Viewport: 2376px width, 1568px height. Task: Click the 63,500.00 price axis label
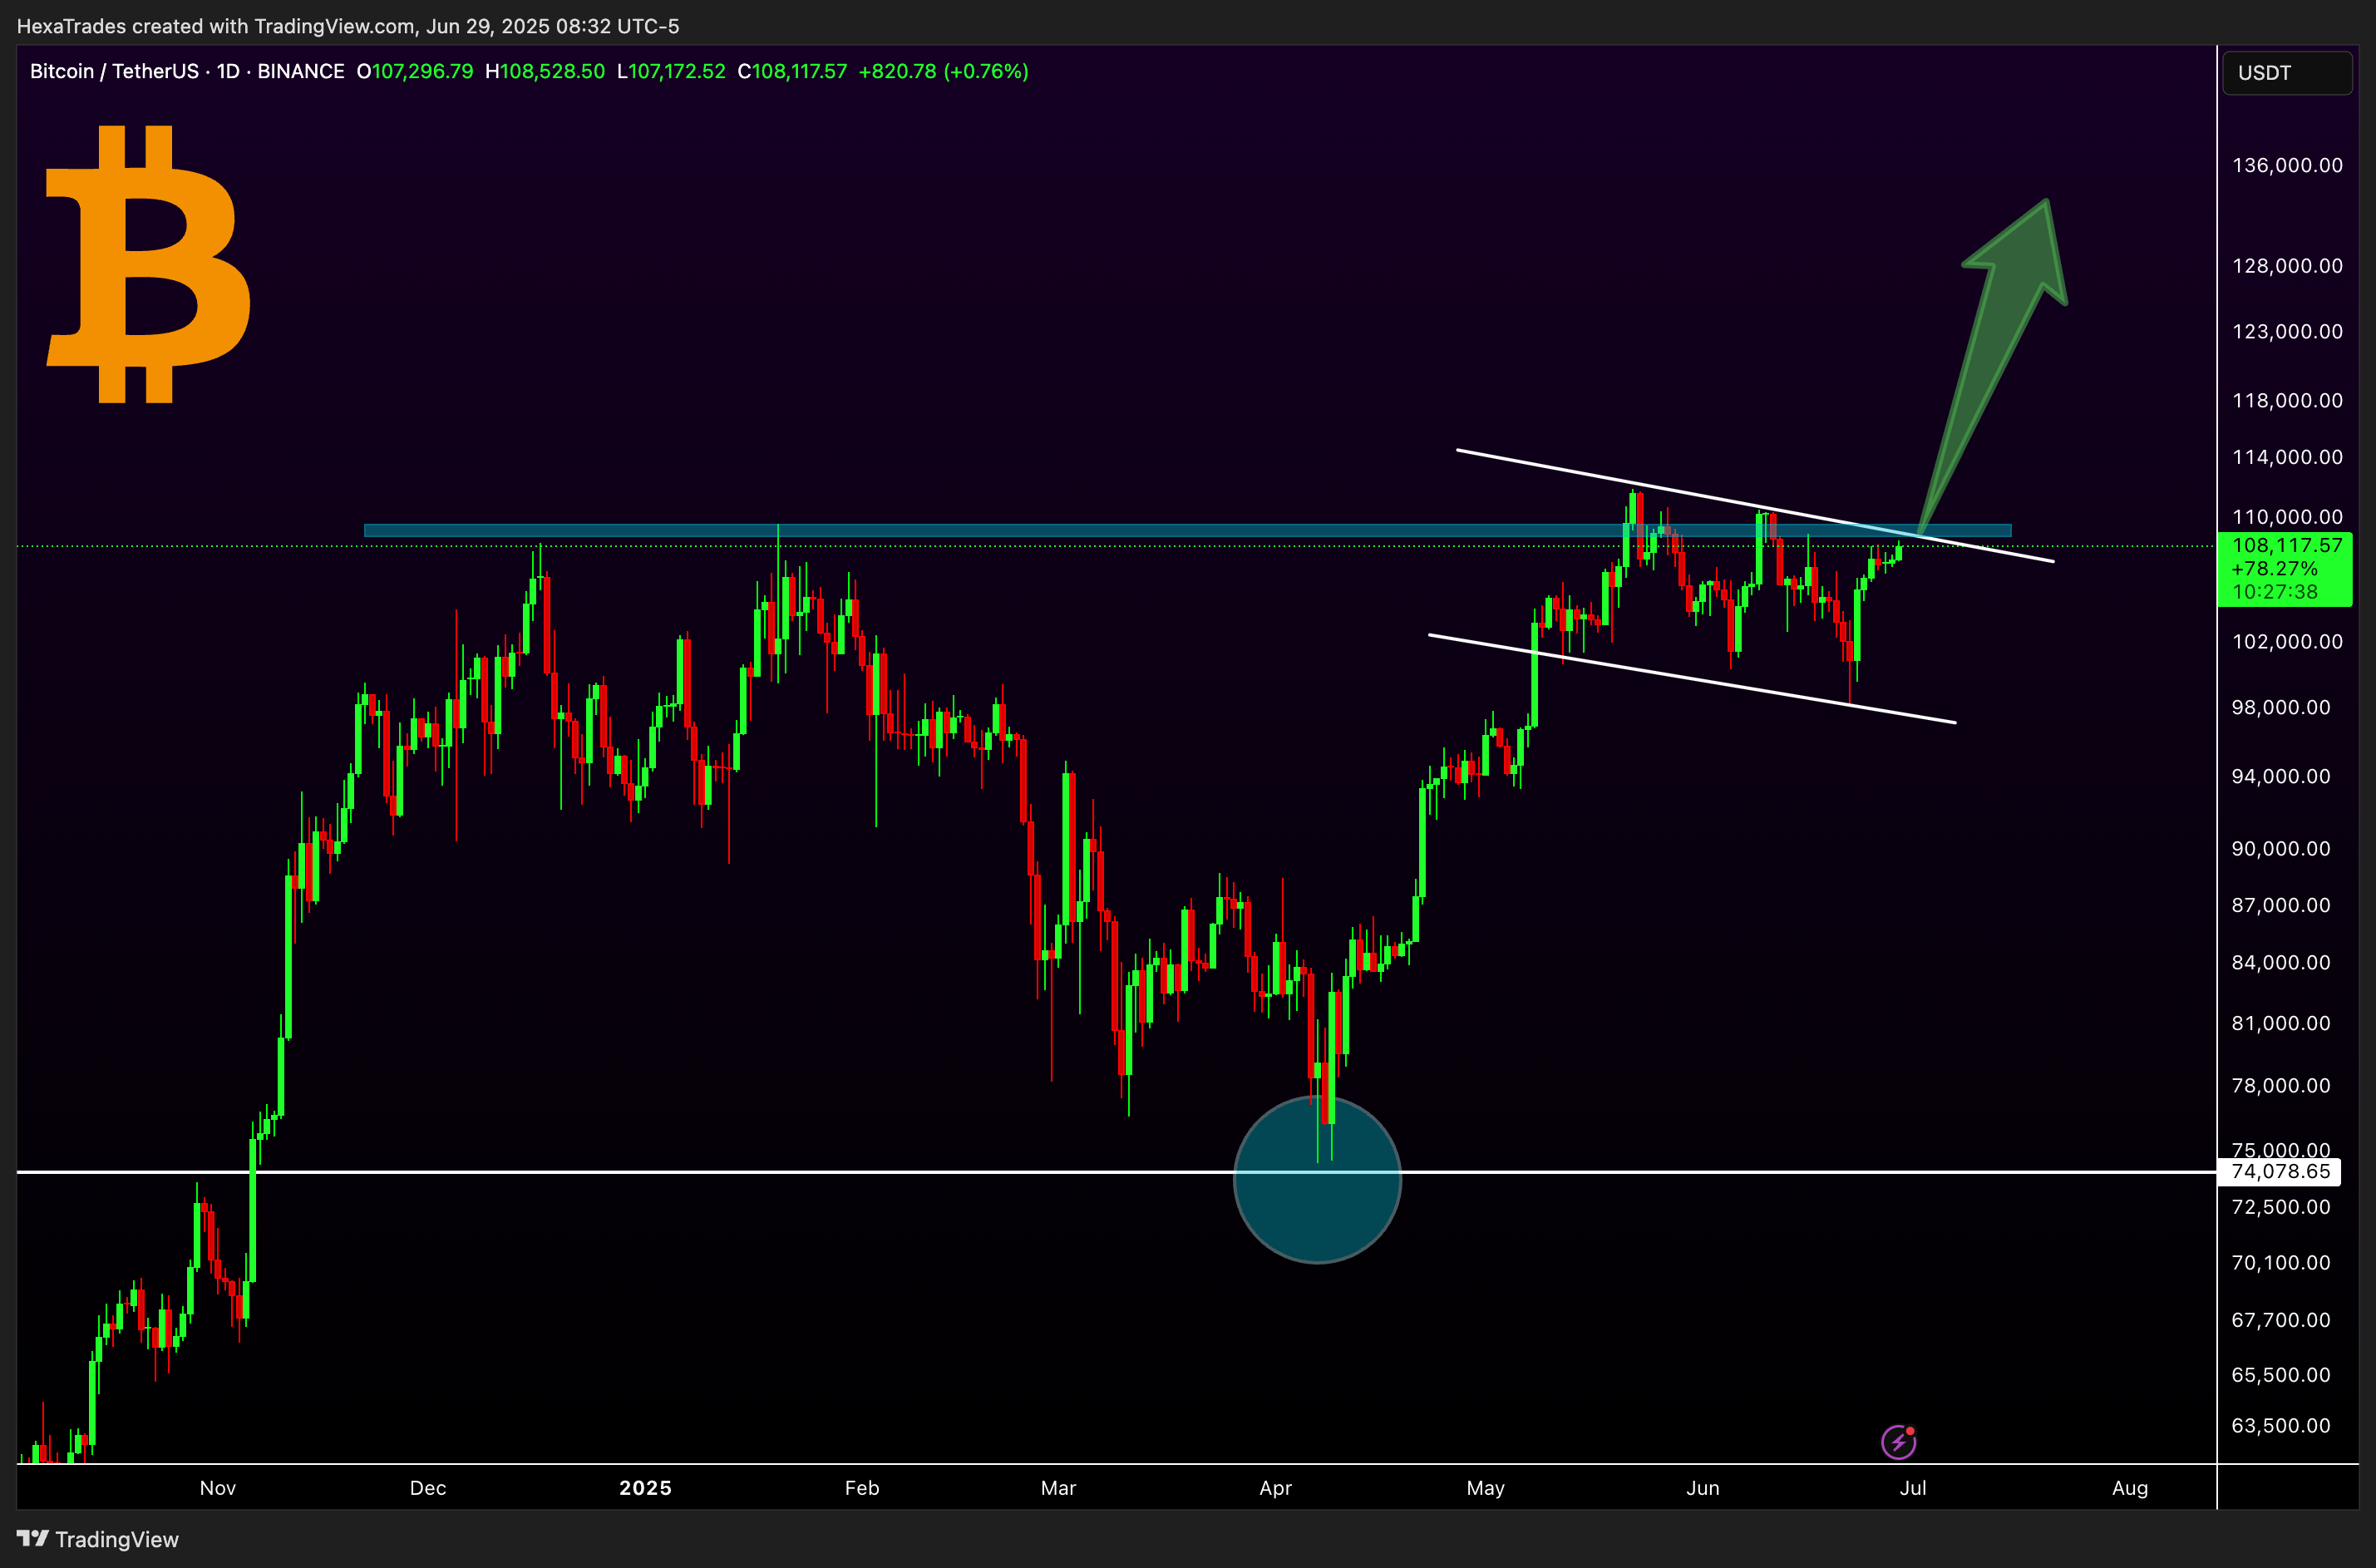coord(2281,1426)
